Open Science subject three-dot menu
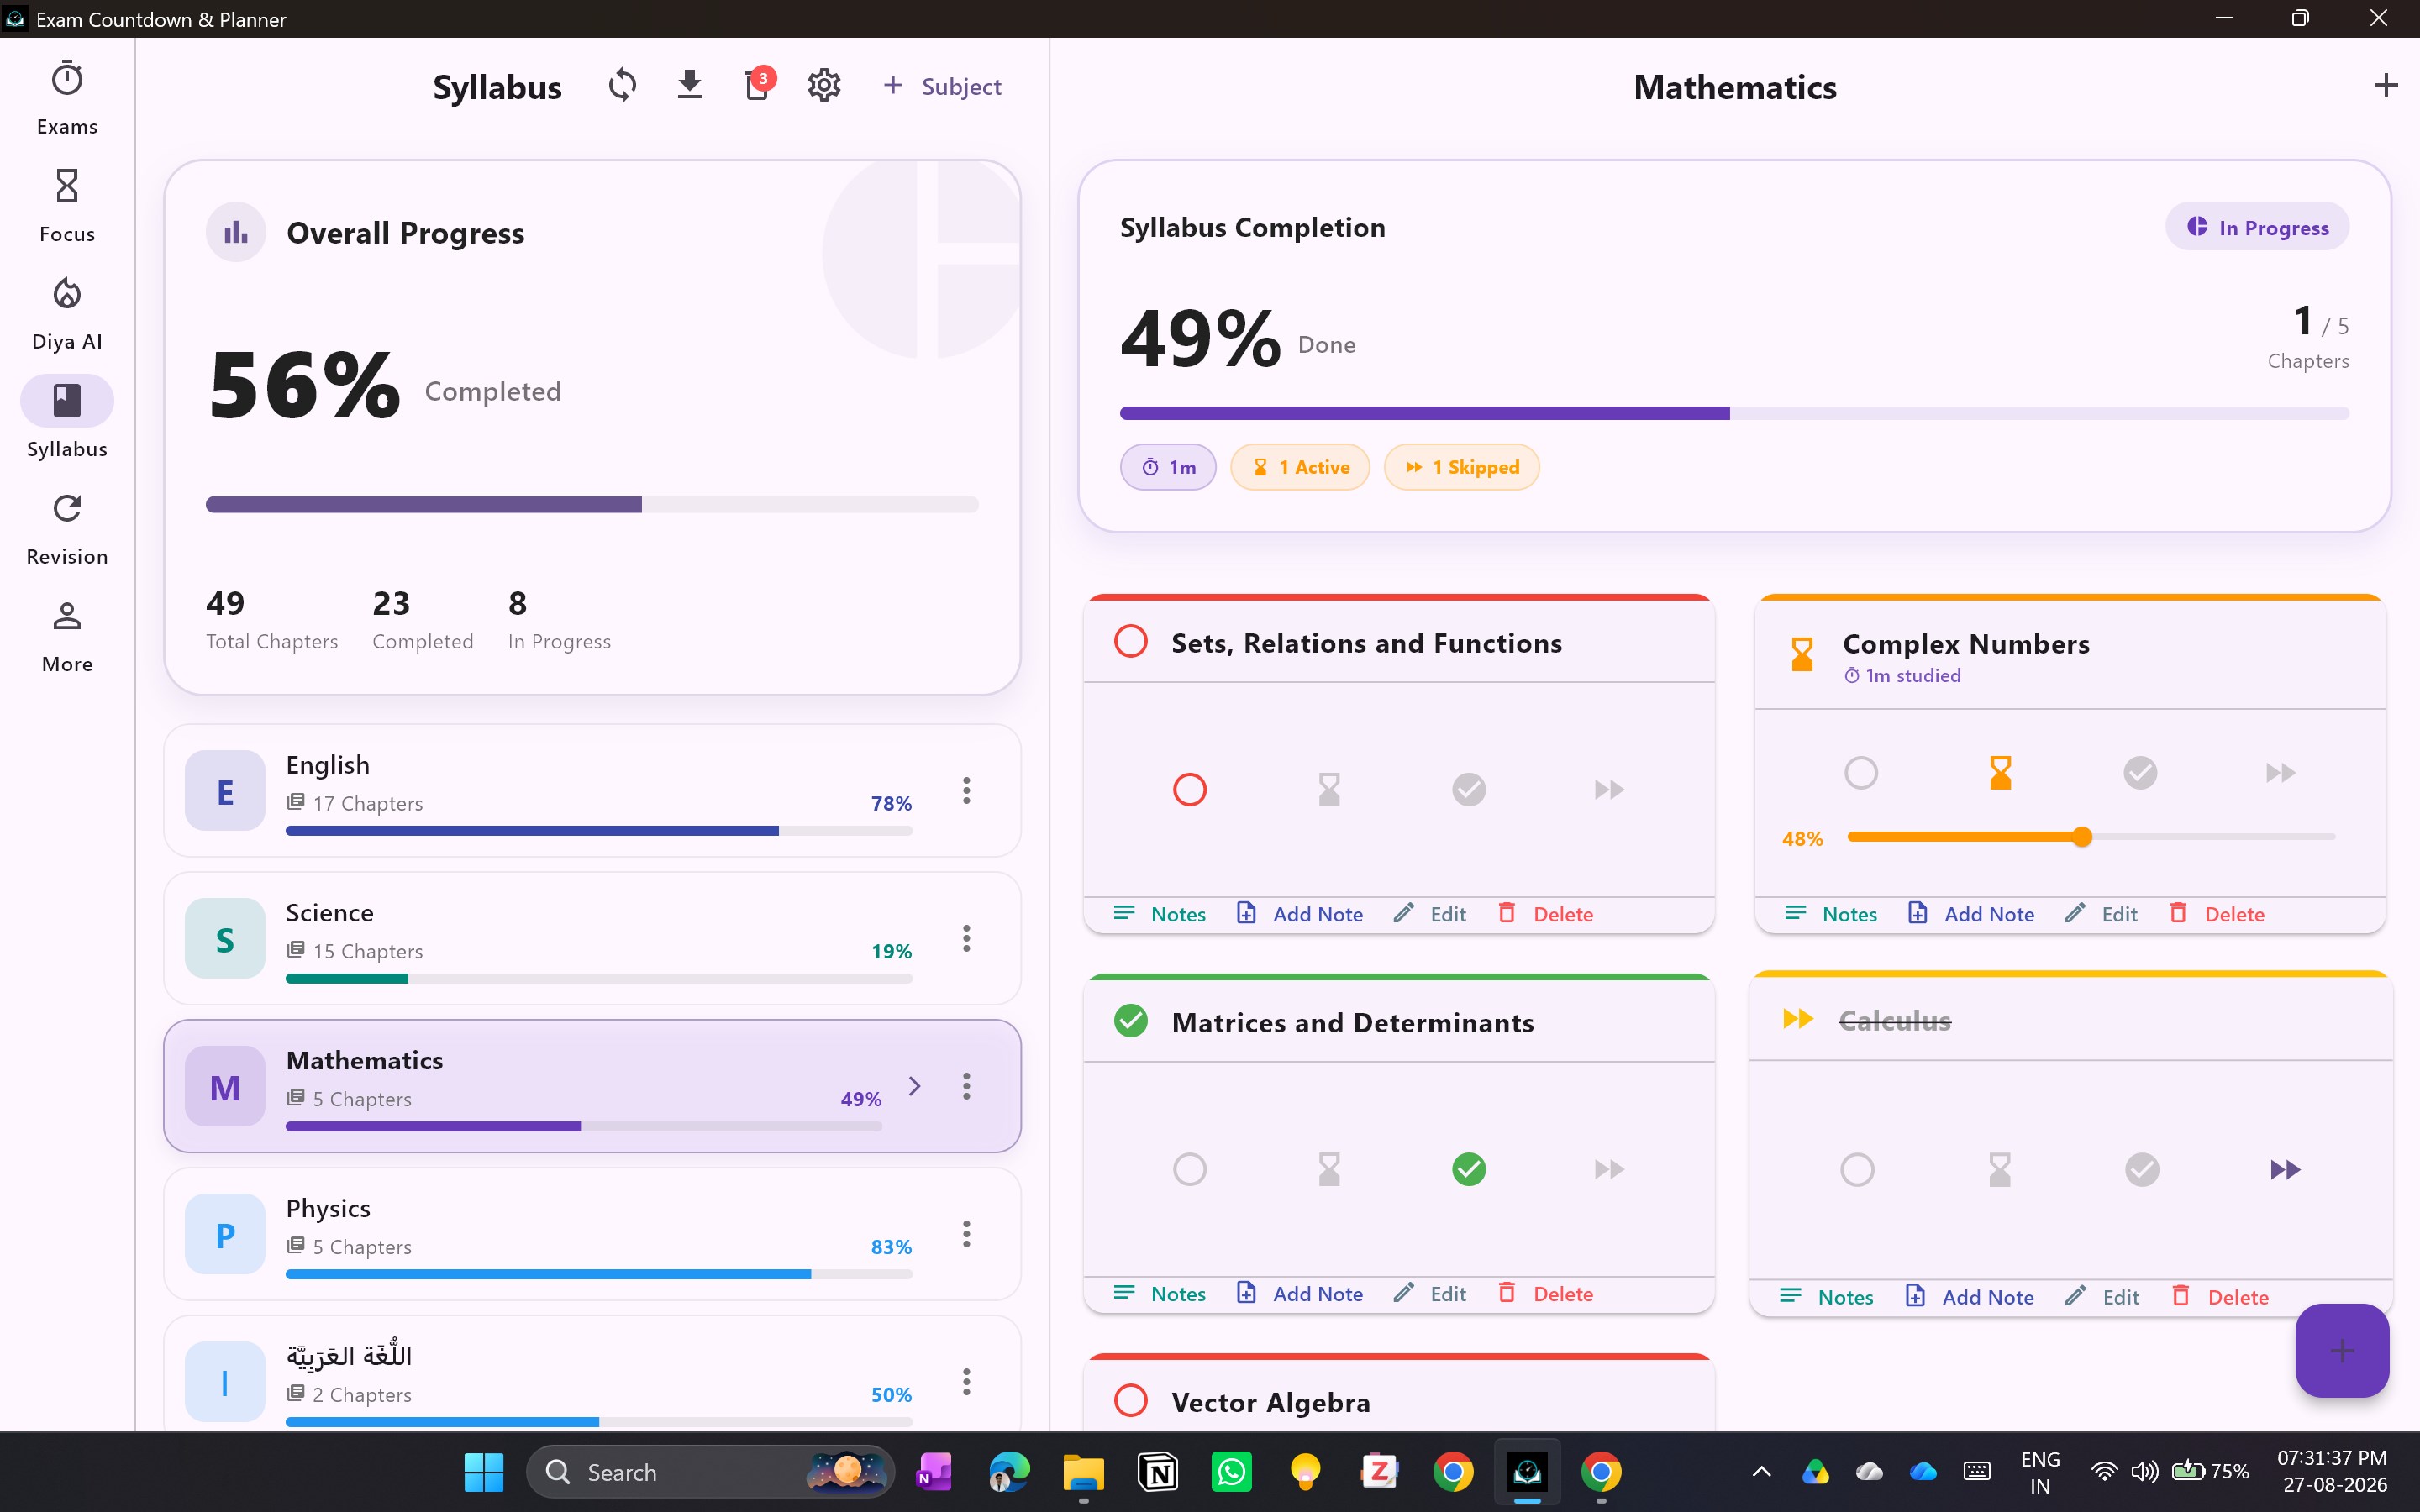 coord(966,938)
